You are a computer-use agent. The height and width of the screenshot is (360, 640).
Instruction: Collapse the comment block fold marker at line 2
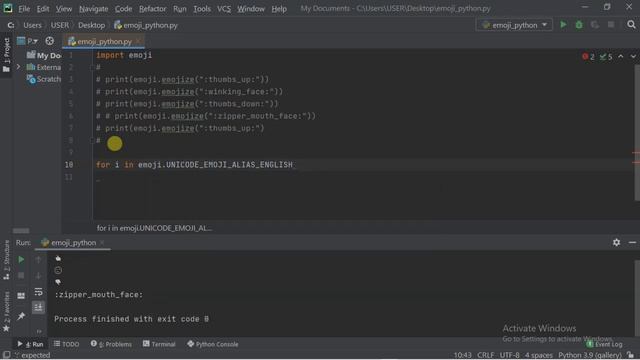(93, 67)
